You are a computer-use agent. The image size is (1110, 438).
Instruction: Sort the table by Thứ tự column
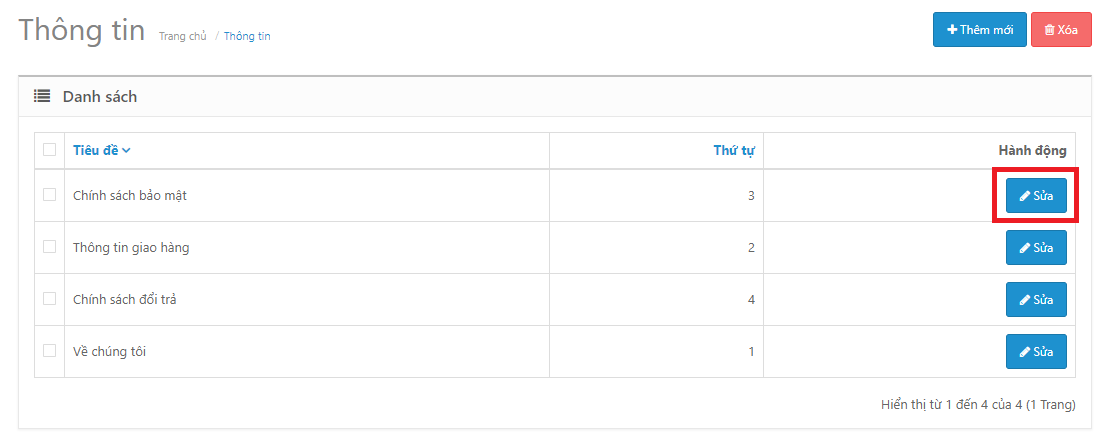(733, 150)
